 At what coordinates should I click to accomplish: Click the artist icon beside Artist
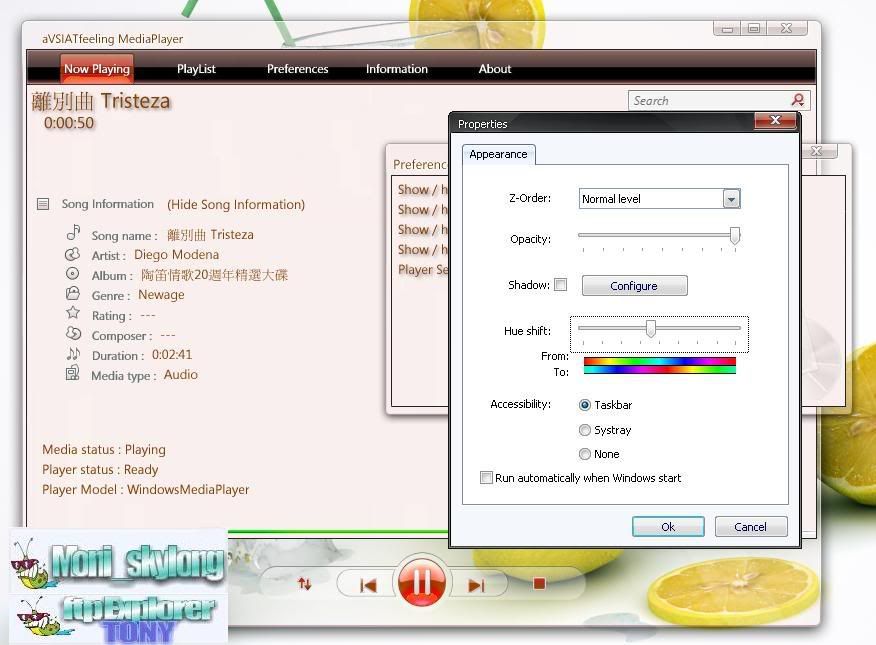[73, 254]
